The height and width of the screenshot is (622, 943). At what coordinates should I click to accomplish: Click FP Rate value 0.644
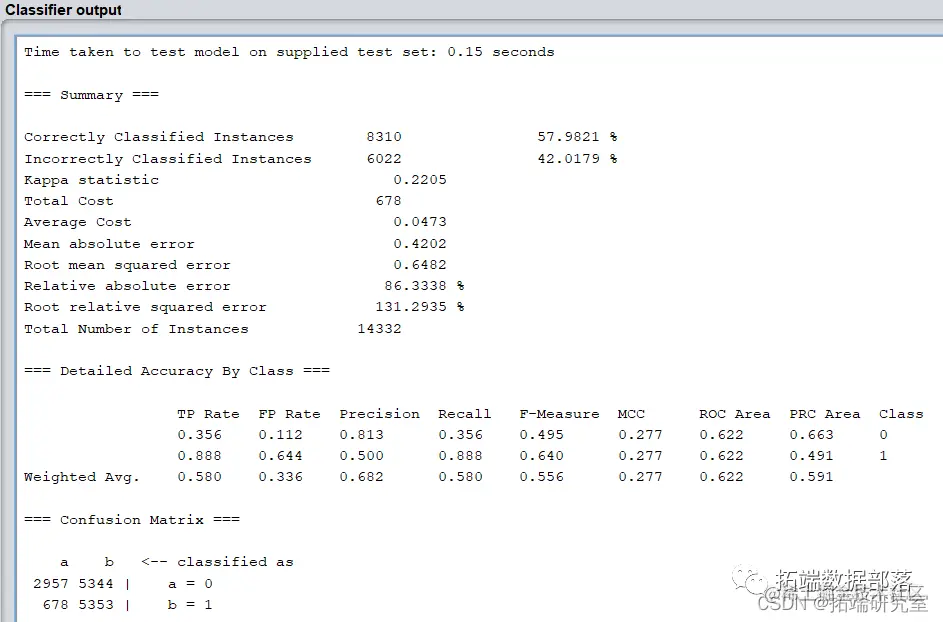click(x=280, y=456)
